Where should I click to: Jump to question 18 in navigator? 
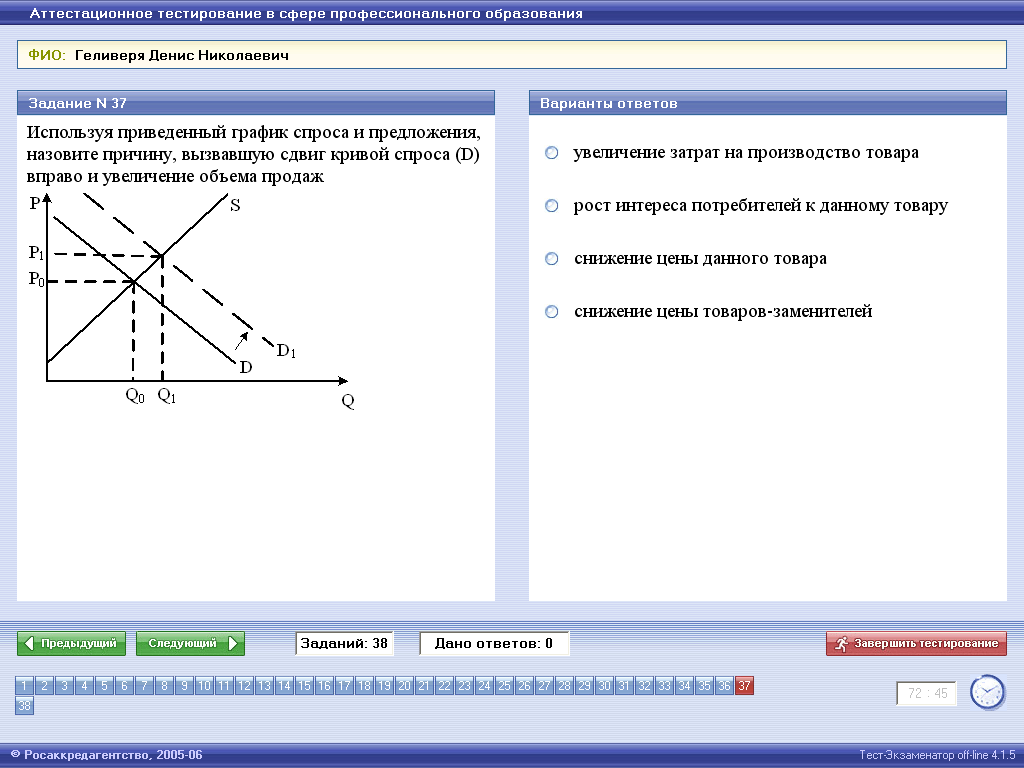[364, 686]
